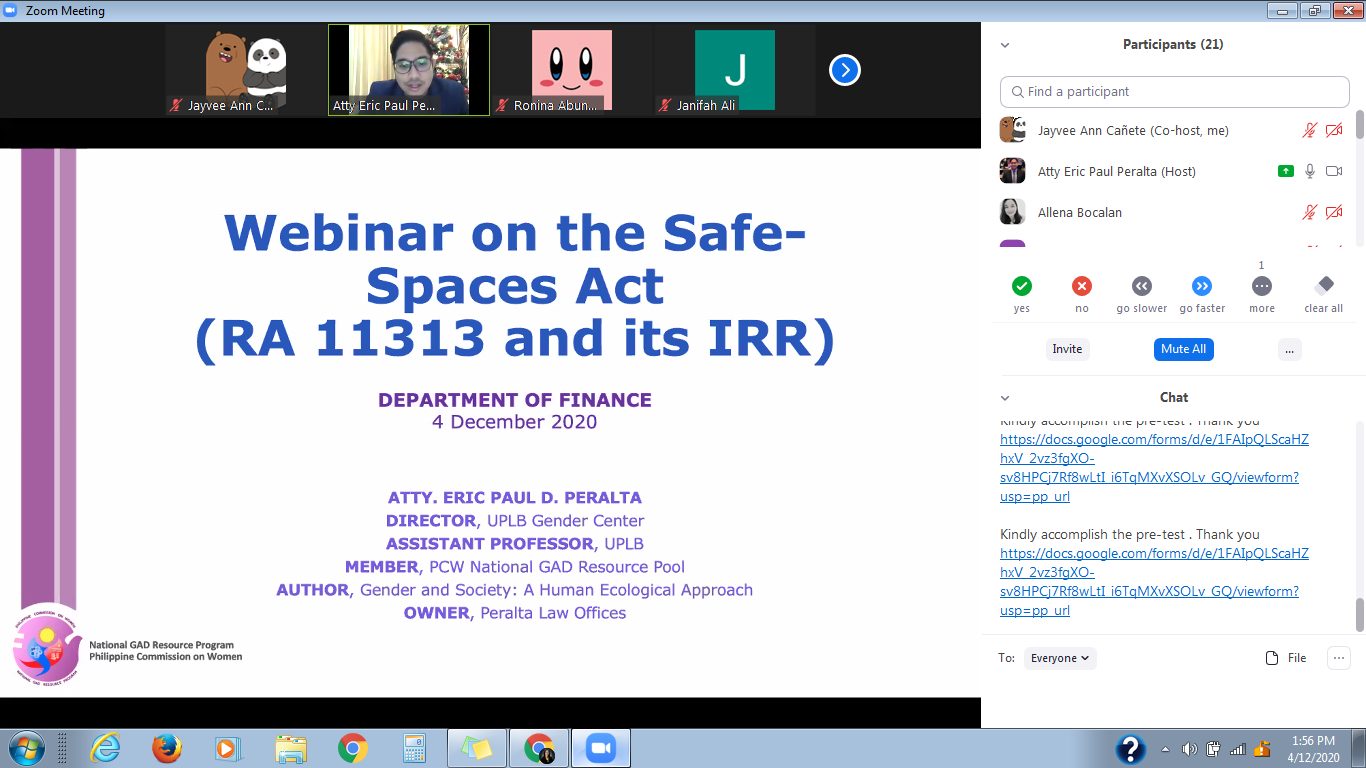
Task: Open the volume speaker tray icon
Action: [1189, 749]
